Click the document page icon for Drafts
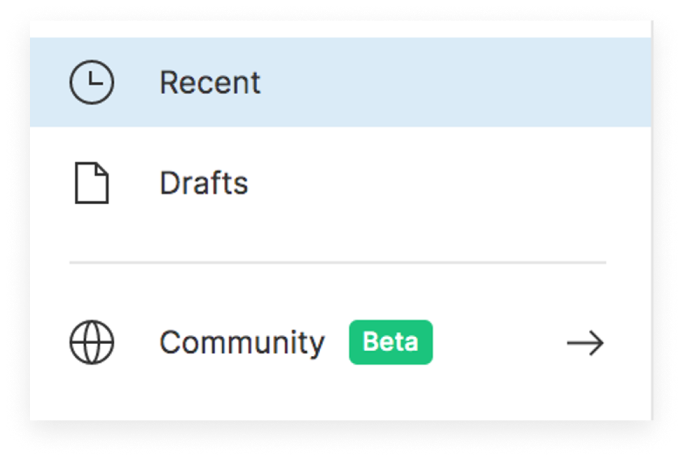This screenshot has height=461, width=684. [x=92, y=183]
